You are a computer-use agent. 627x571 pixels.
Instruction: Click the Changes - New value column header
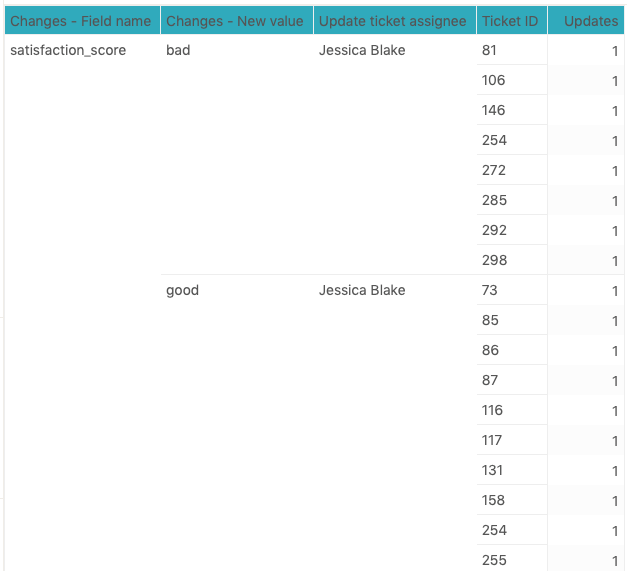(235, 21)
